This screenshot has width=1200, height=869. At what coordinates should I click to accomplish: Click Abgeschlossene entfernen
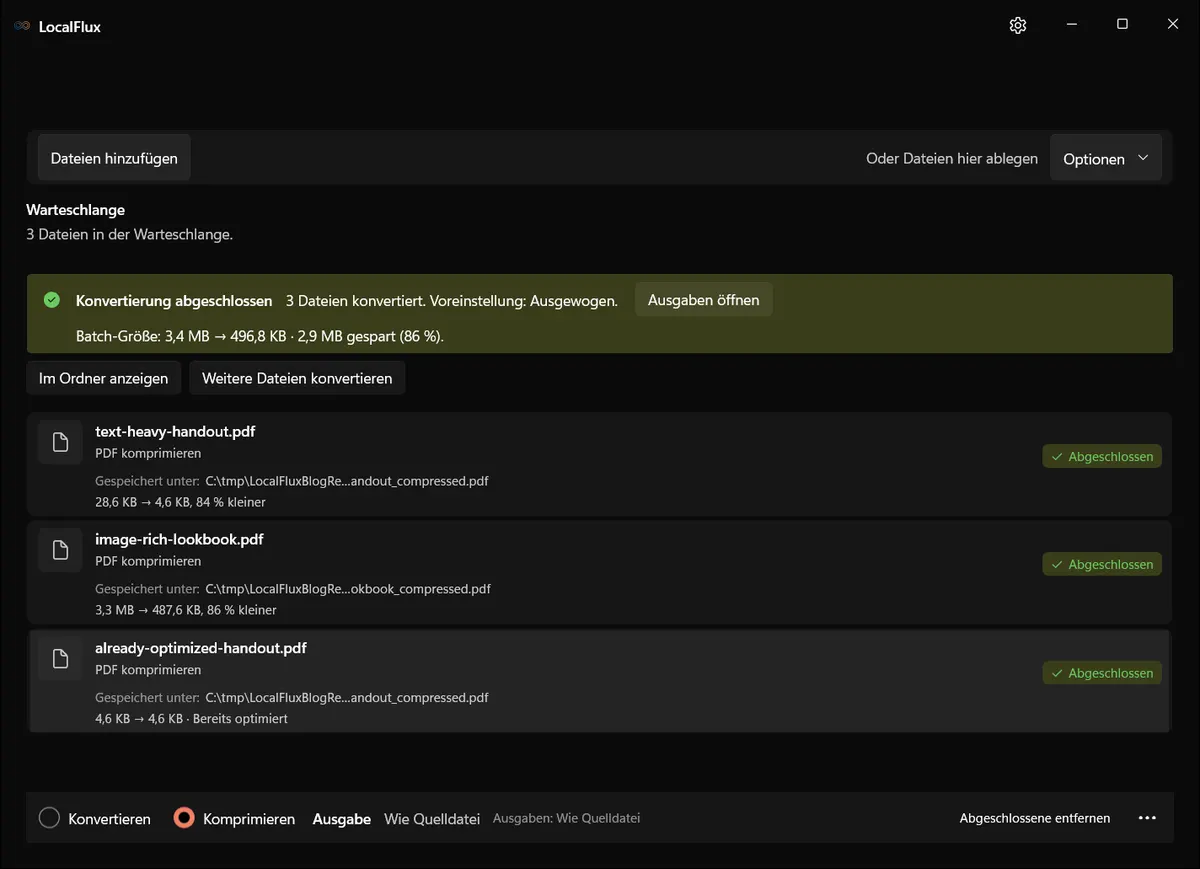pos(1035,818)
